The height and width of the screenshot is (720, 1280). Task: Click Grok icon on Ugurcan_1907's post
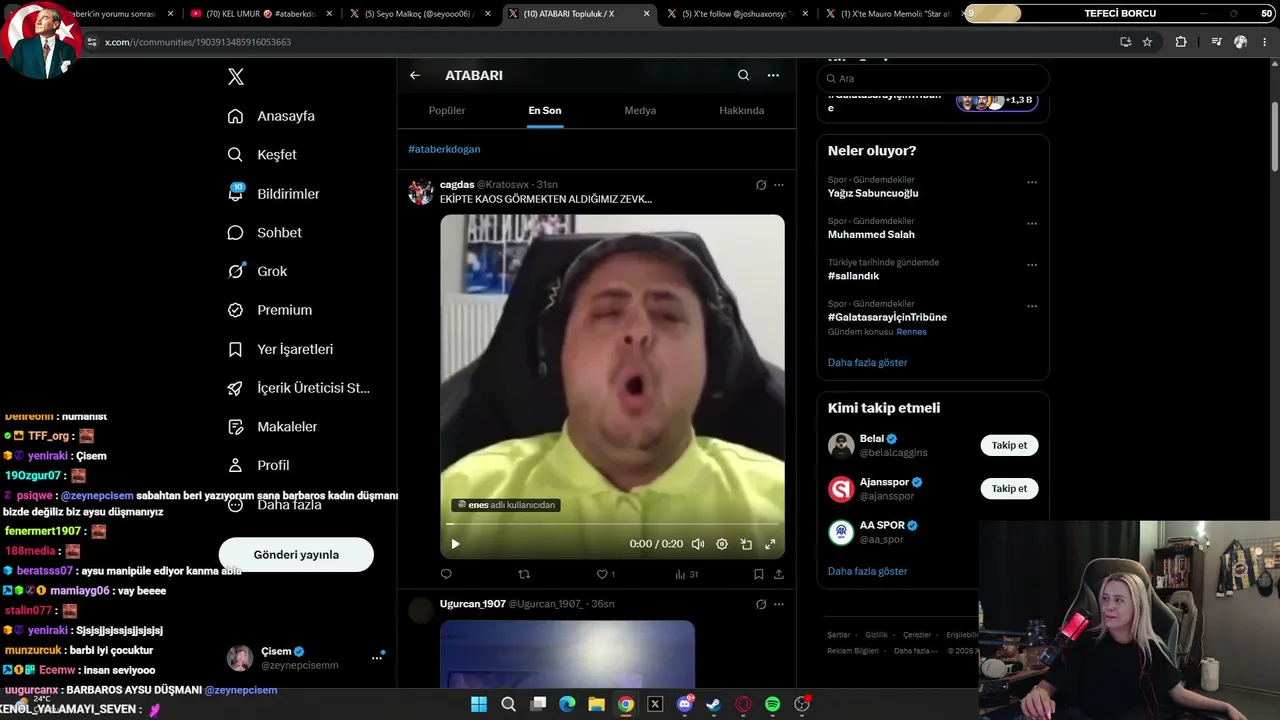[761, 604]
